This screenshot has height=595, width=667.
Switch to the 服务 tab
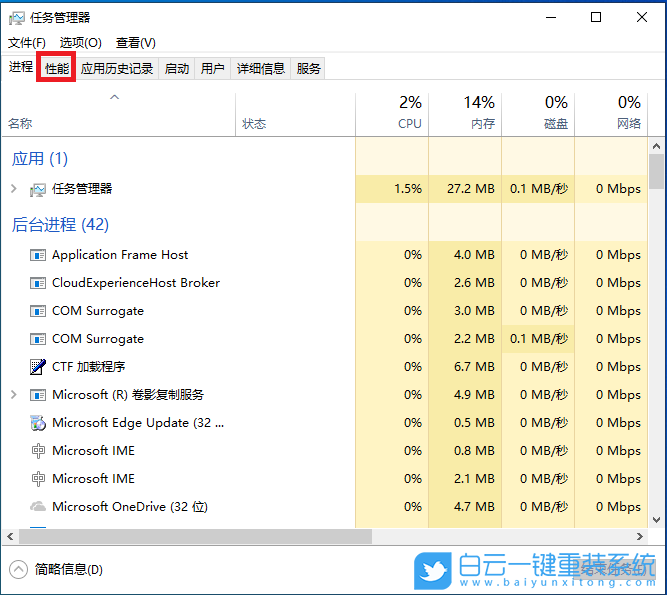tap(308, 68)
